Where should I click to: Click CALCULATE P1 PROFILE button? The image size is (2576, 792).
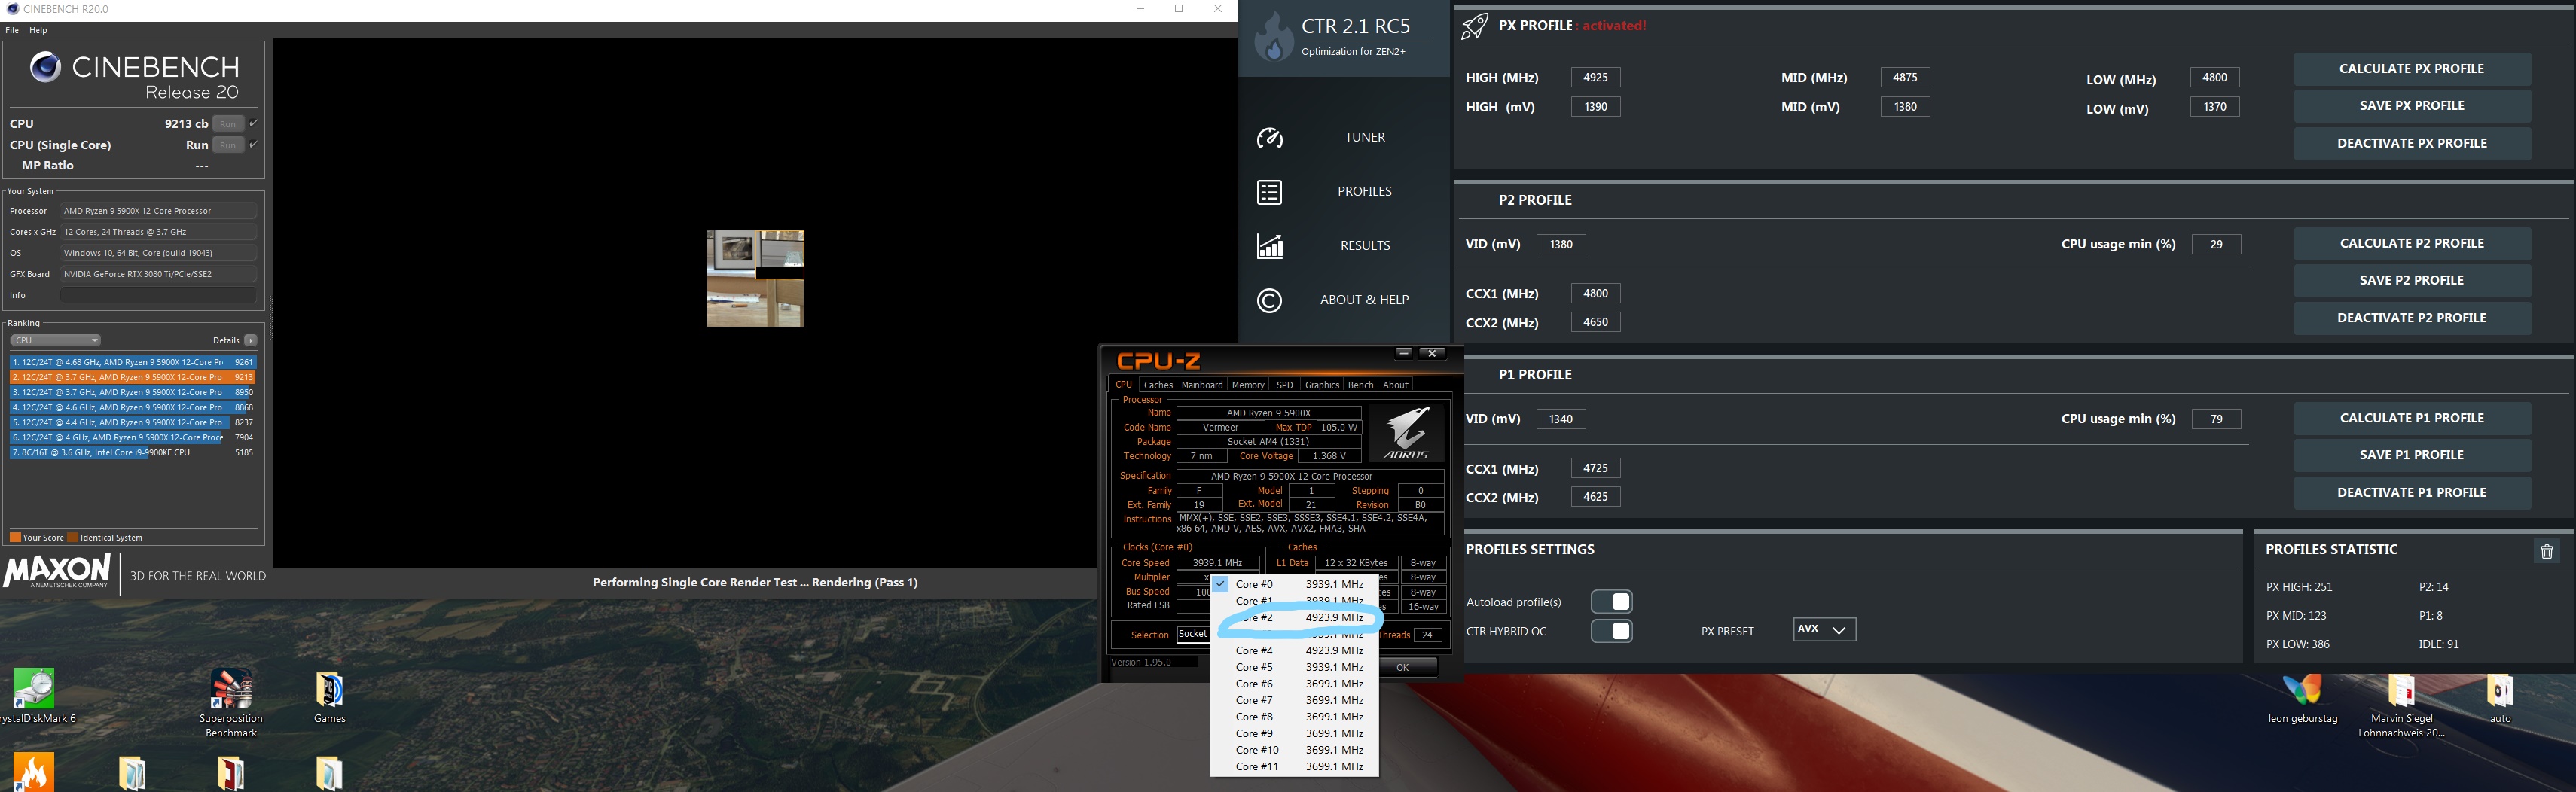2412,418
